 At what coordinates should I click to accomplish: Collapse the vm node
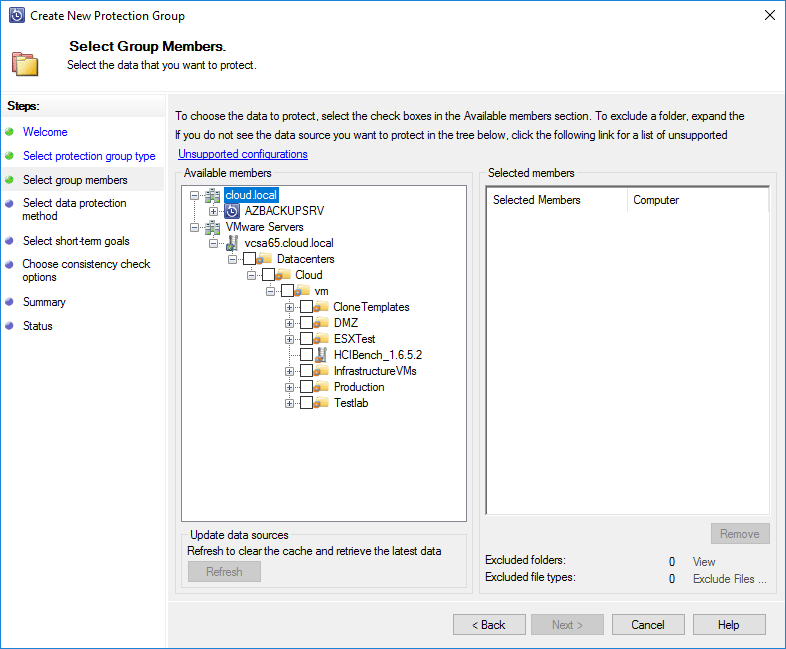(x=271, y=292)
